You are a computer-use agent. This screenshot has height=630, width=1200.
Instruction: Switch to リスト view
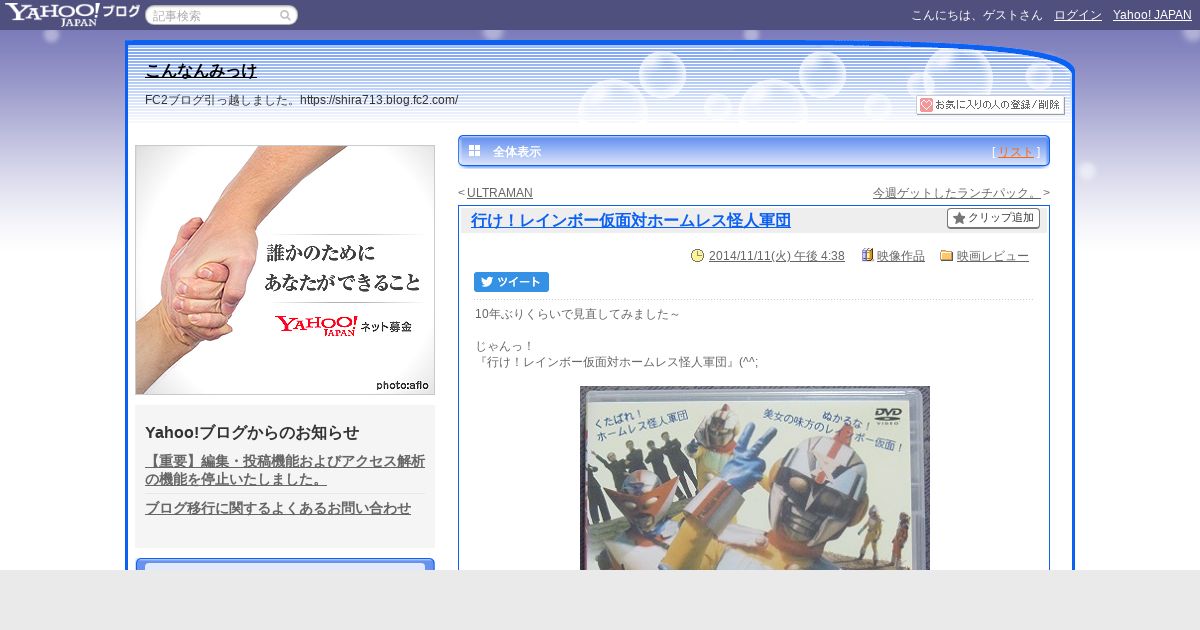point(1016,152)
